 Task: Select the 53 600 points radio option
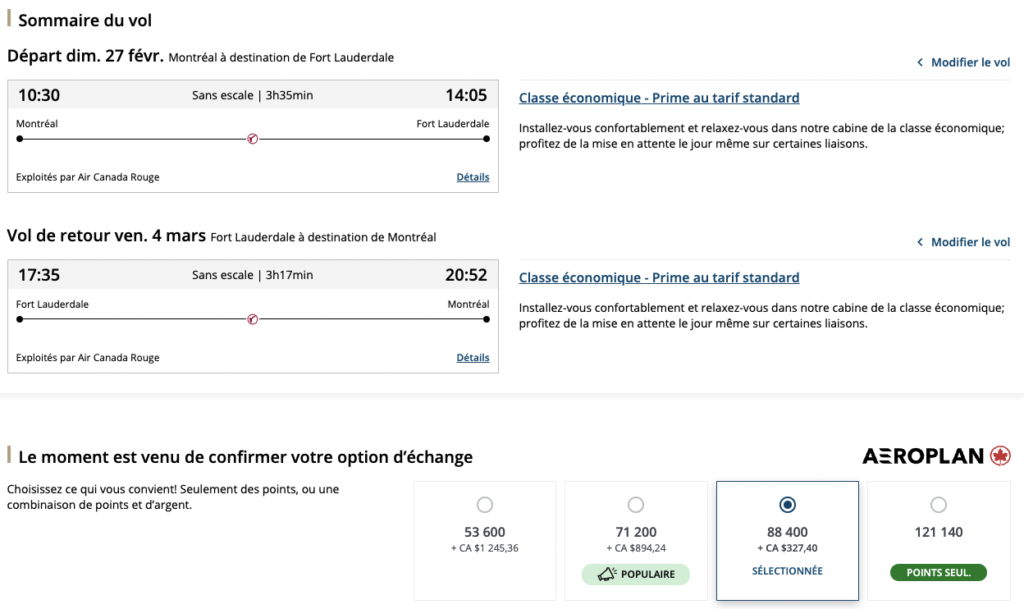point(485,505)
